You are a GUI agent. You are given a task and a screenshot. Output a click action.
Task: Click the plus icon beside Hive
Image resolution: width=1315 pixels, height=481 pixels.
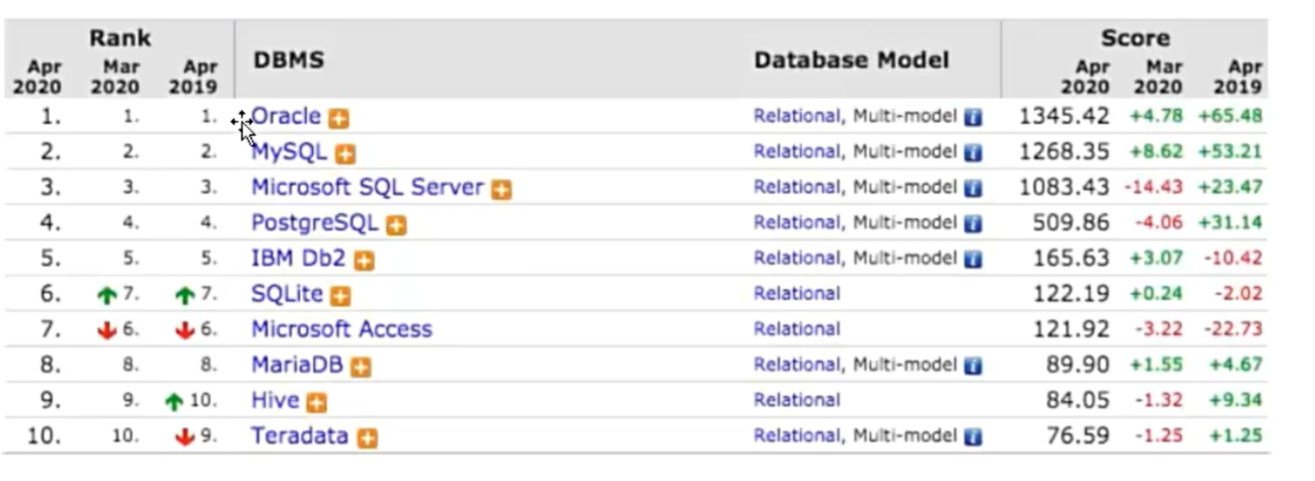click(x=317, y=403)
